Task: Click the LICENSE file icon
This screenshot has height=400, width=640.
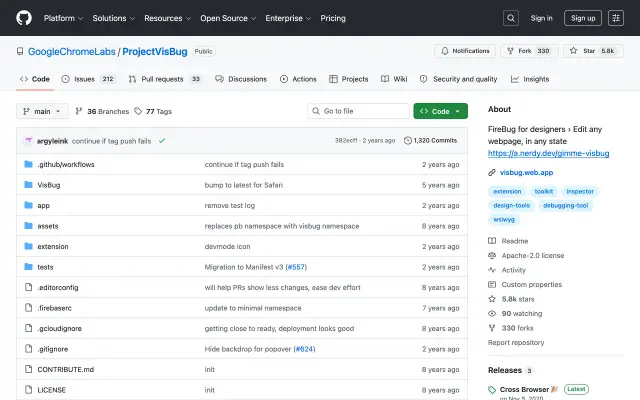Action: (x=28, y=389)
